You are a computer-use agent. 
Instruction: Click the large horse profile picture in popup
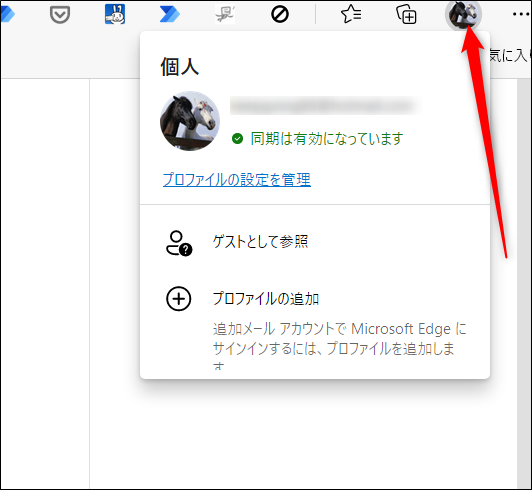click(190, 121)
